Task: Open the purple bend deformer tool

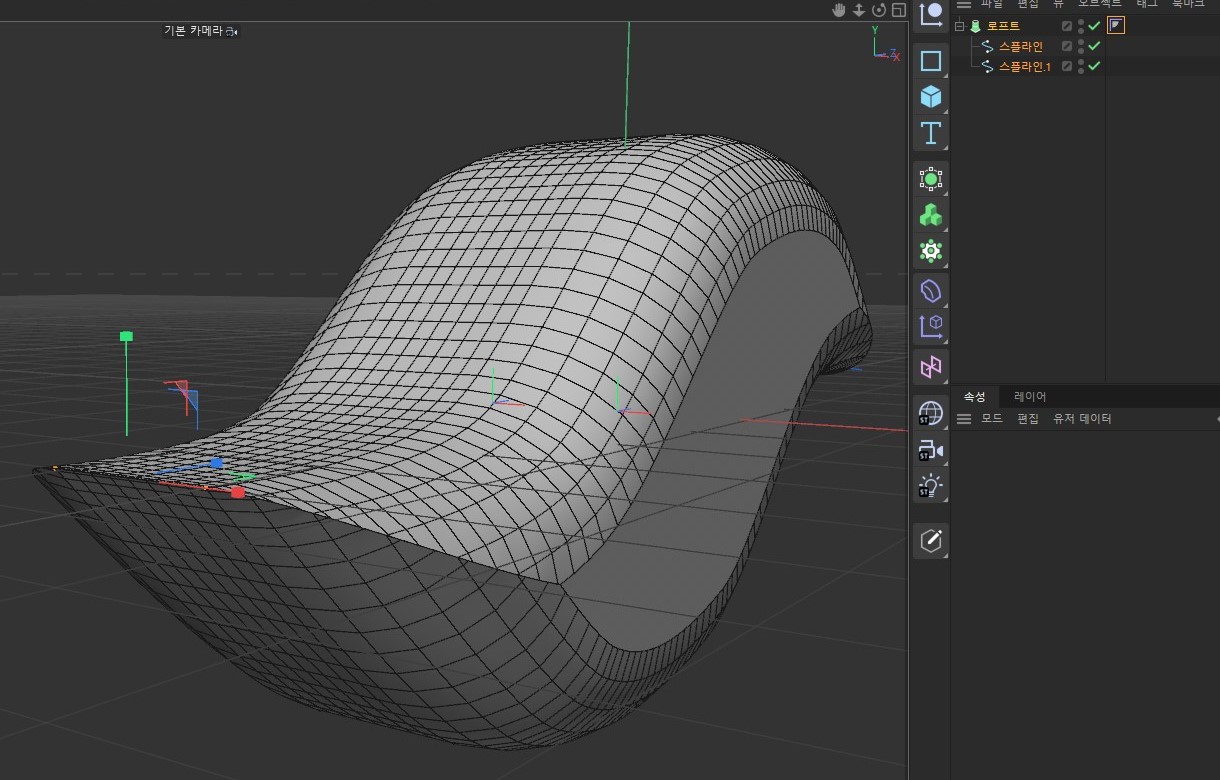Action: [931, 291]
